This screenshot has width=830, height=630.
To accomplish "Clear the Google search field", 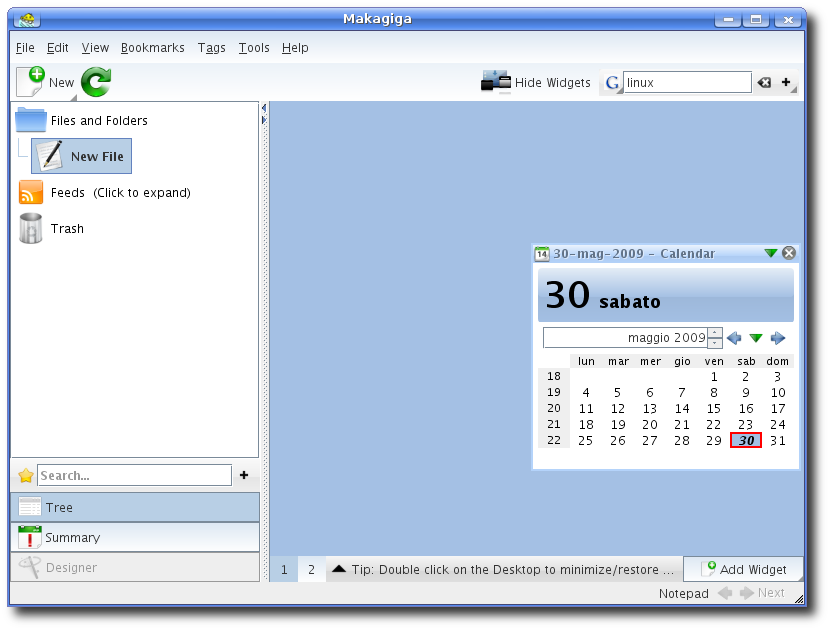I will (764, 83).
